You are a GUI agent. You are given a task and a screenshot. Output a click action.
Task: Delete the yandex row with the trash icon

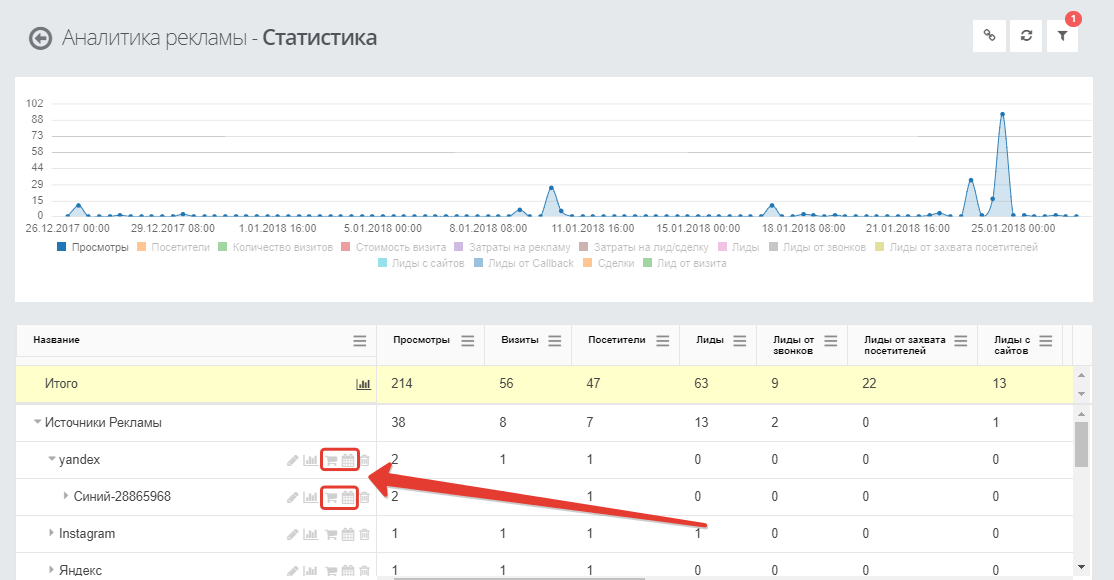click(x=364, y=461)
